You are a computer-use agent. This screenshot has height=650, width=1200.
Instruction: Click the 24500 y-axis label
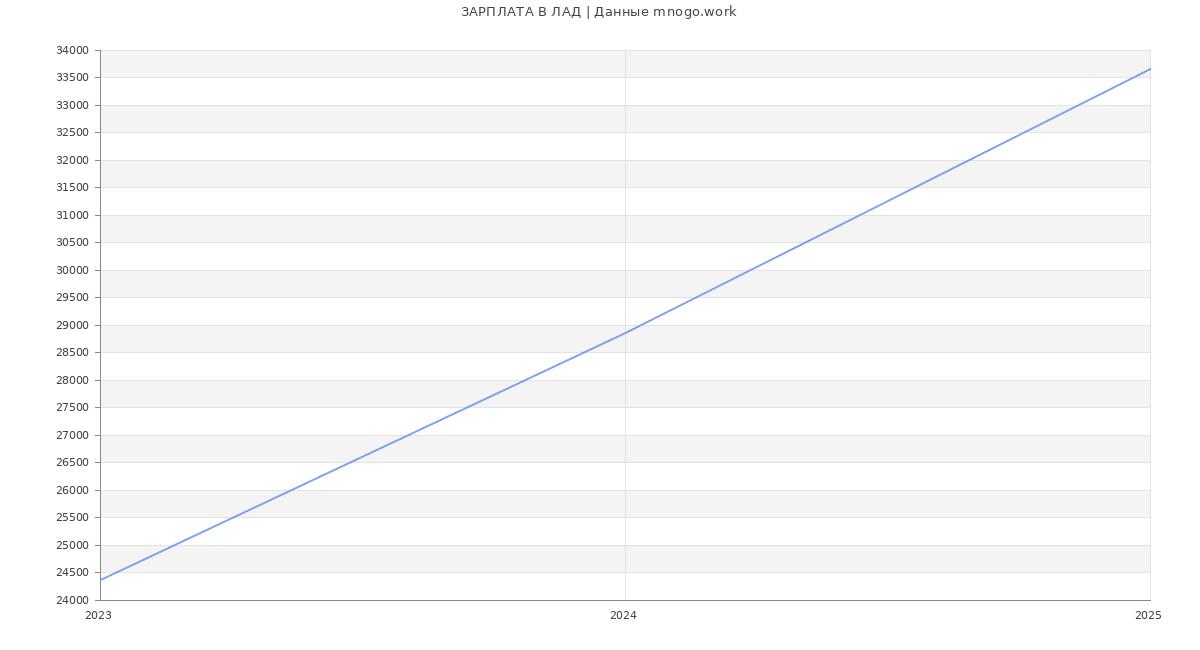(72, 573)
